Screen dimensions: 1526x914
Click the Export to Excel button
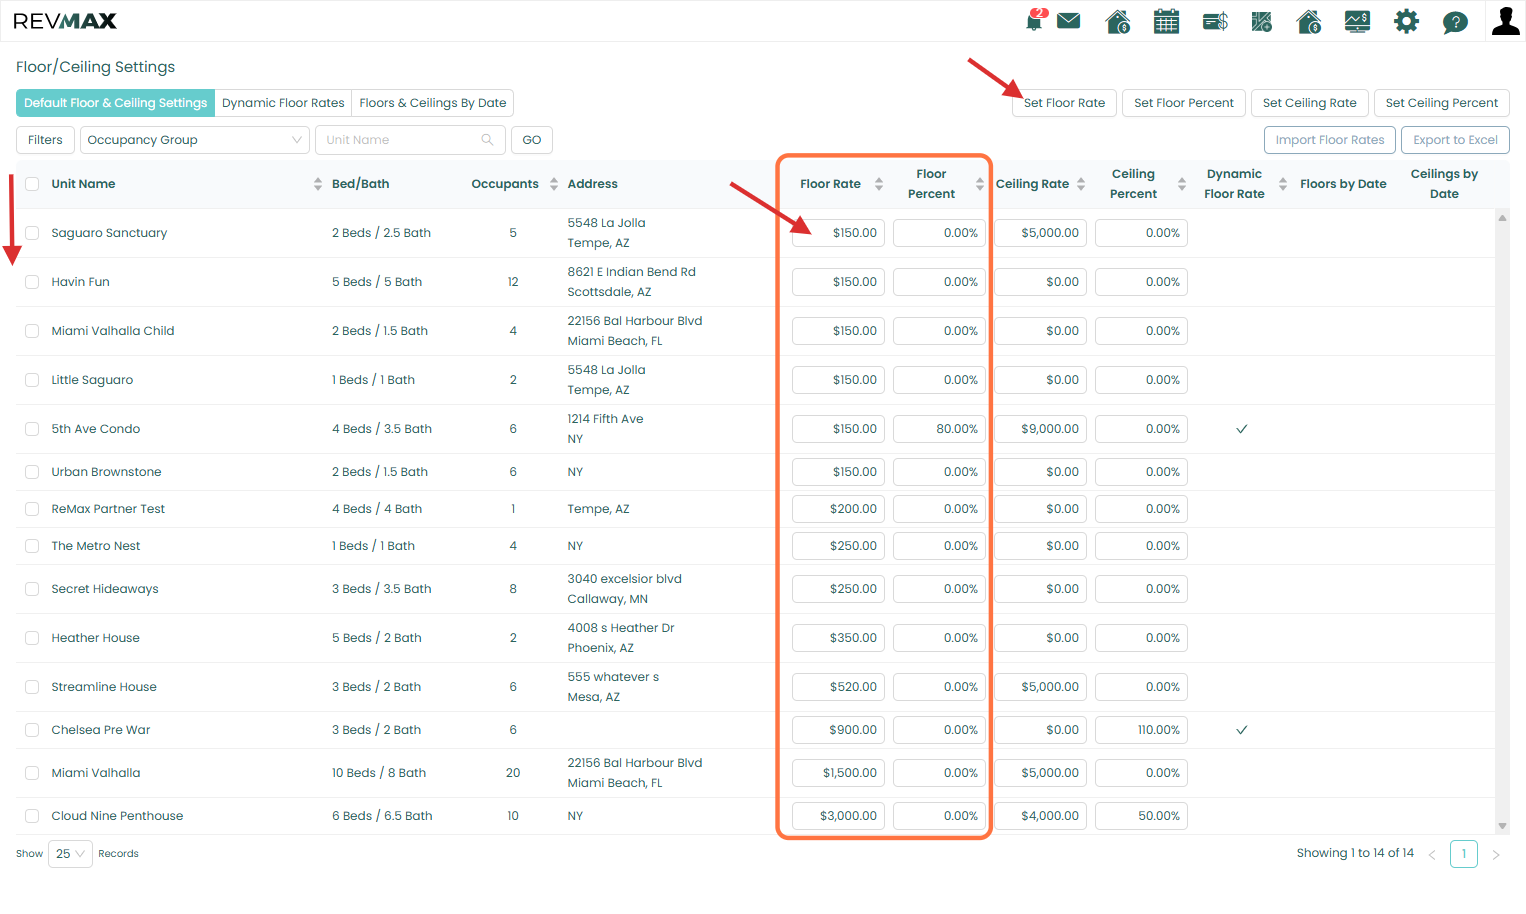[1455, 140]
